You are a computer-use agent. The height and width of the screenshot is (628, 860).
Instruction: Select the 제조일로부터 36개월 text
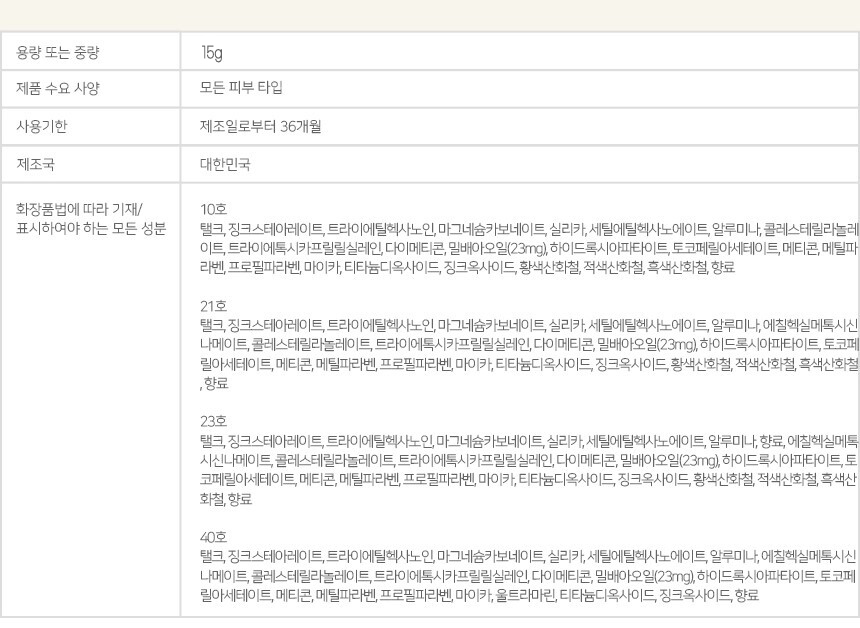tap(260, 126)
